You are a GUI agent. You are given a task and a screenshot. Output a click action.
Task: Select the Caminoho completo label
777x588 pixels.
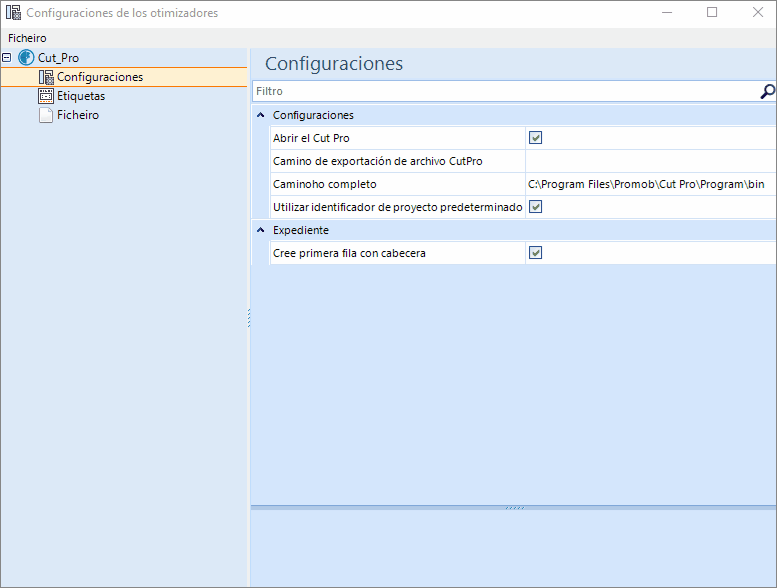[325, 184]
